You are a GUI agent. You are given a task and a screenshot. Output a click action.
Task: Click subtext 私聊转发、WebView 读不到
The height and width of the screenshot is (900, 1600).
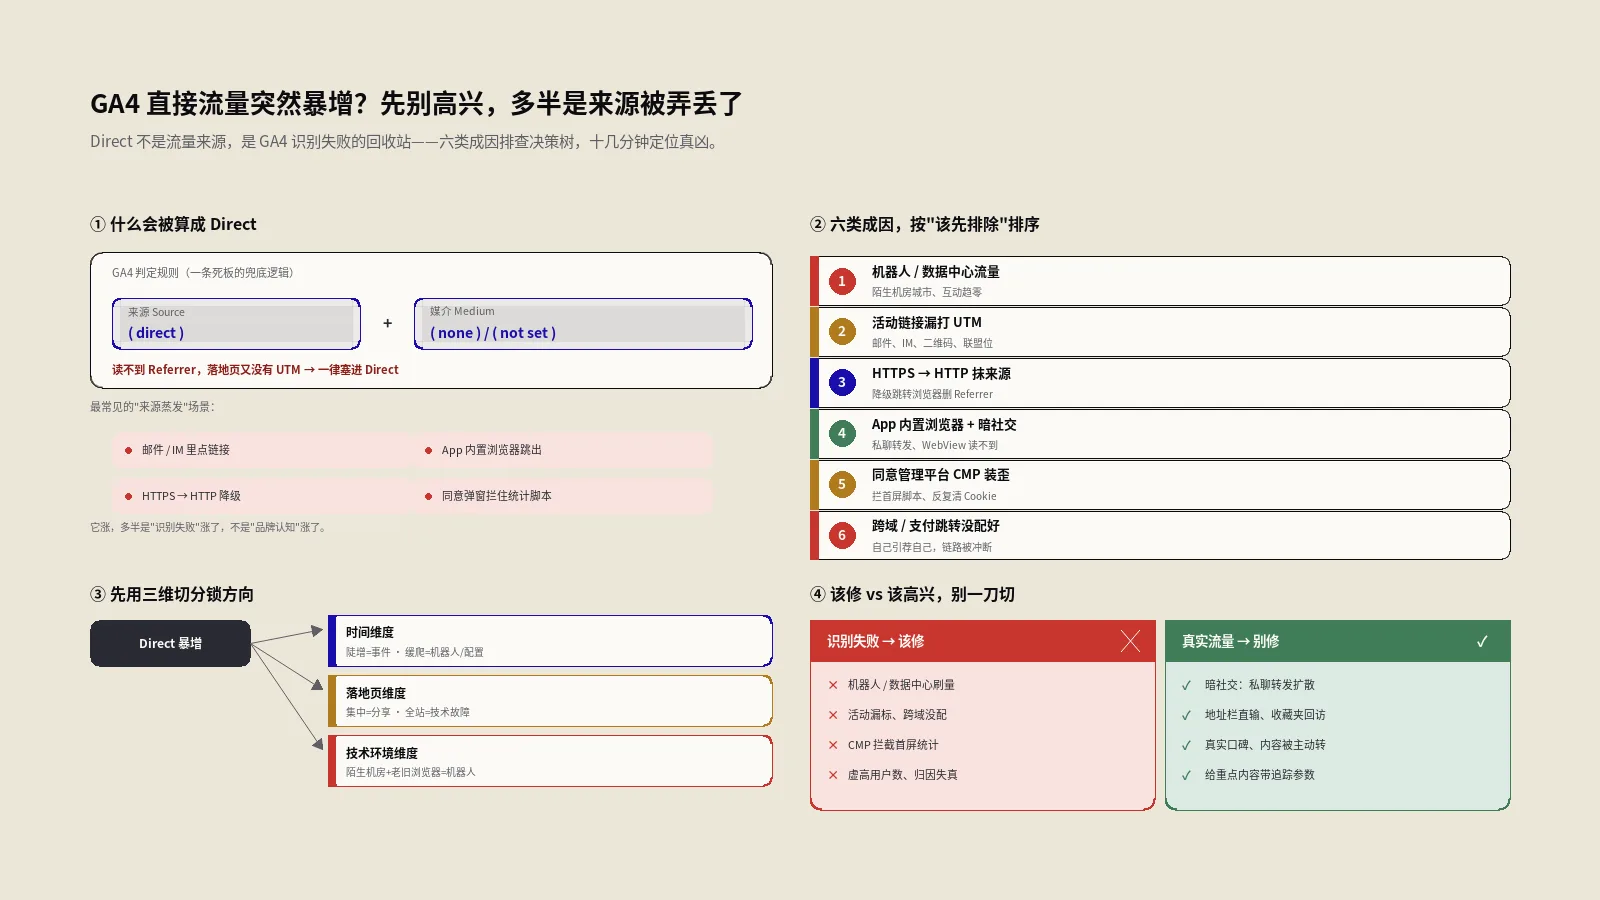[935, 445]
